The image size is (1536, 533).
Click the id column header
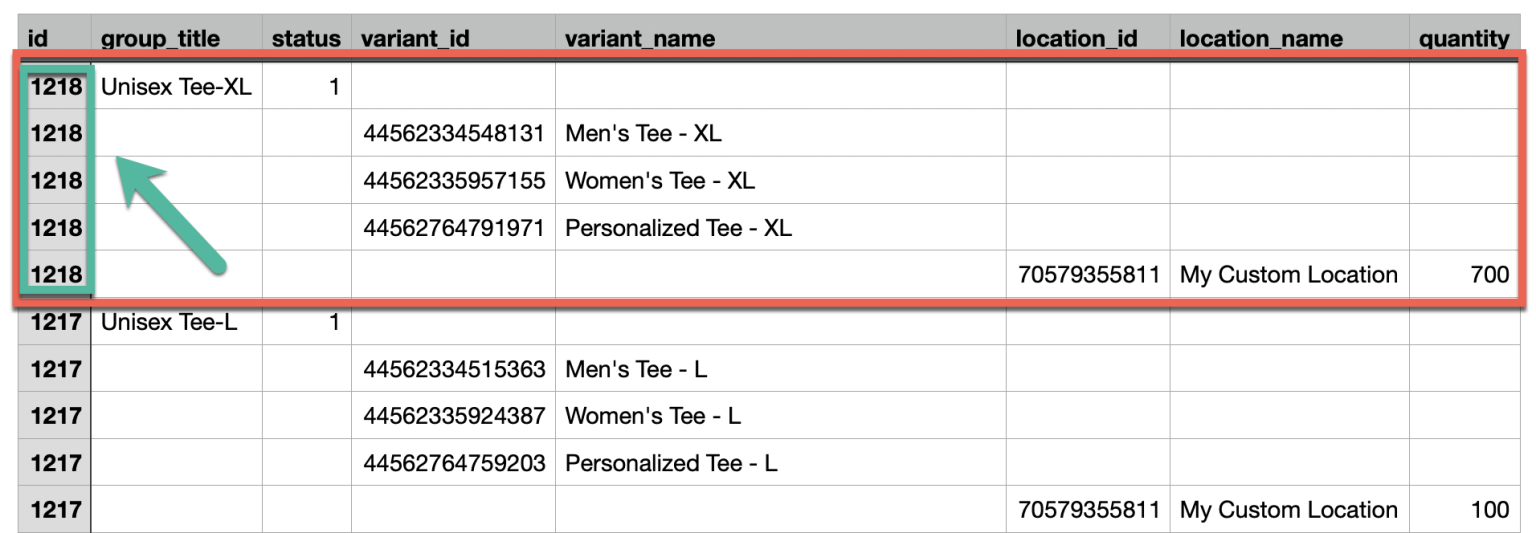(x=39, y=38)
